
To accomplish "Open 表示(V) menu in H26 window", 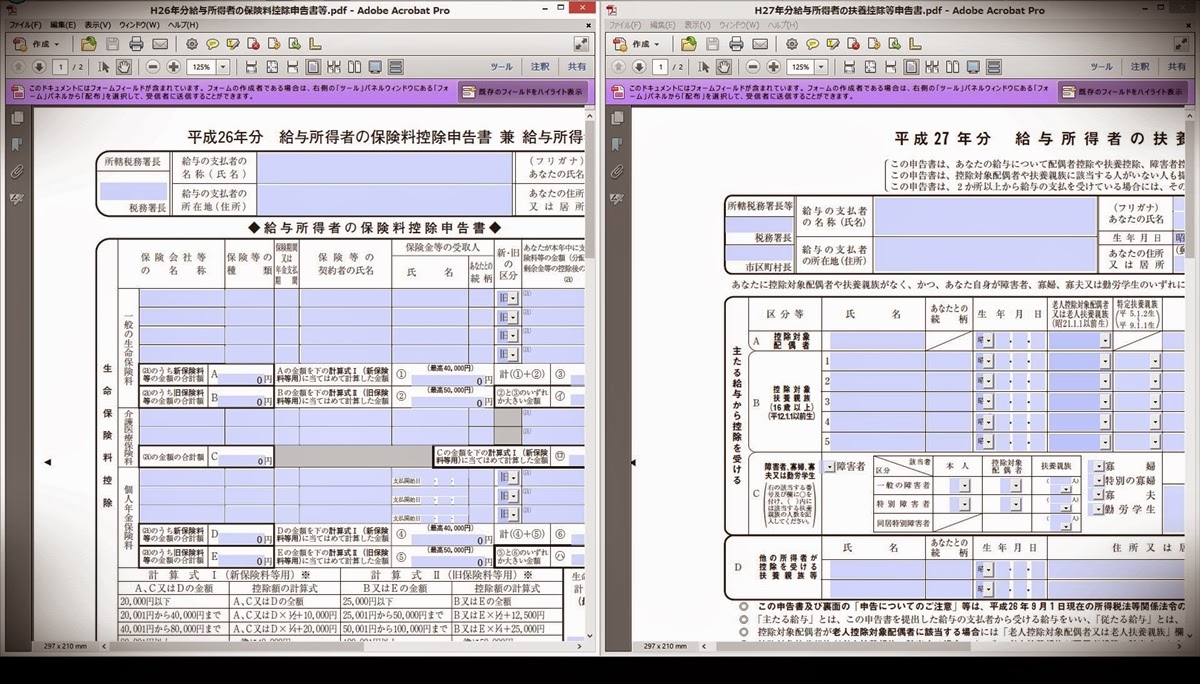I will point(98,23).
